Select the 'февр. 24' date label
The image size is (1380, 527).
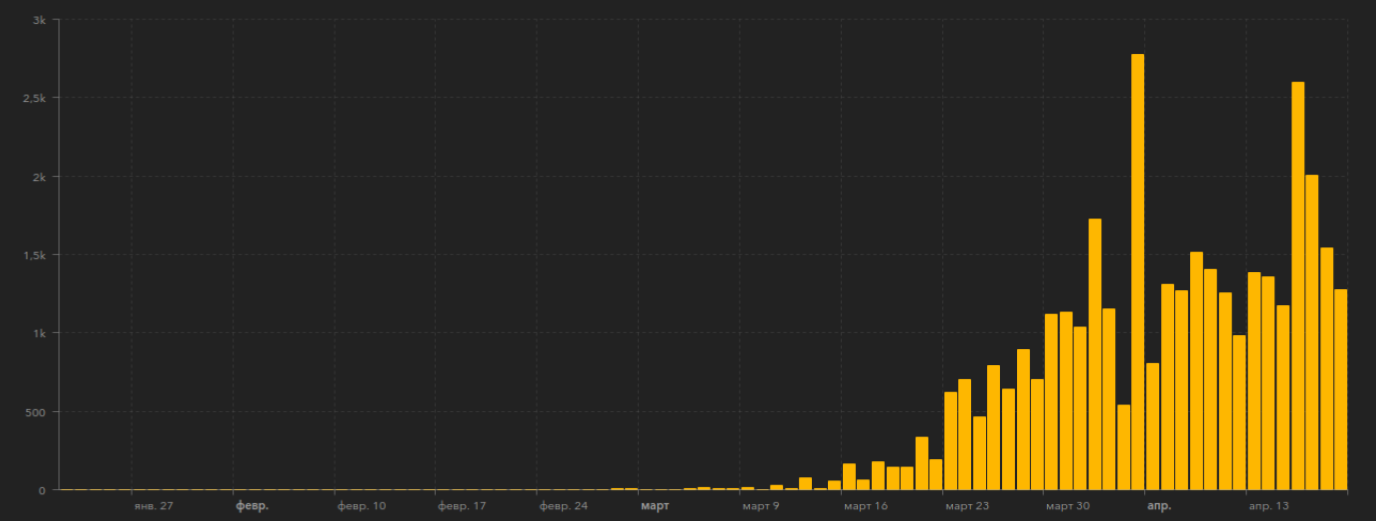tap(563, 506)
